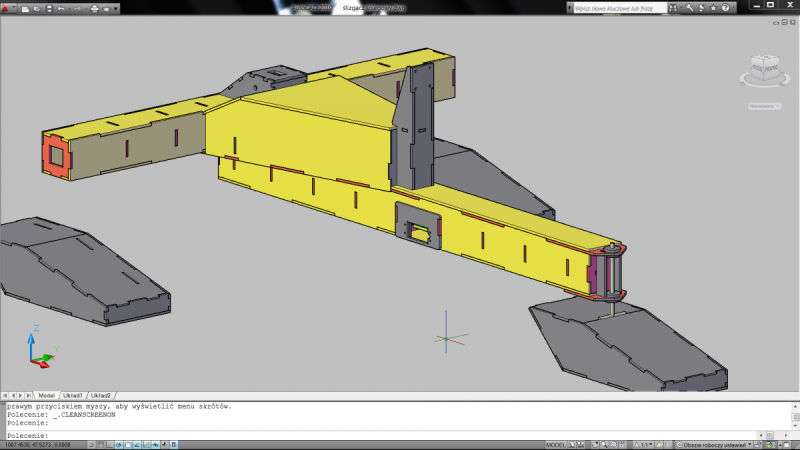The image size is (800, 450).
Task: Select the Model tab
Action: pyautogui.click(x=46, y=395)
